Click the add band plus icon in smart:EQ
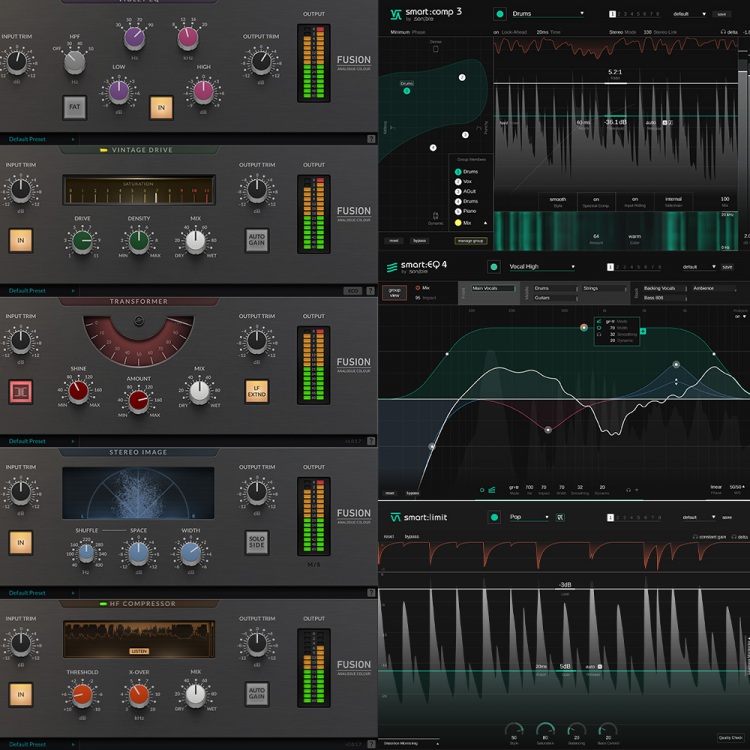 pos(644,330)
